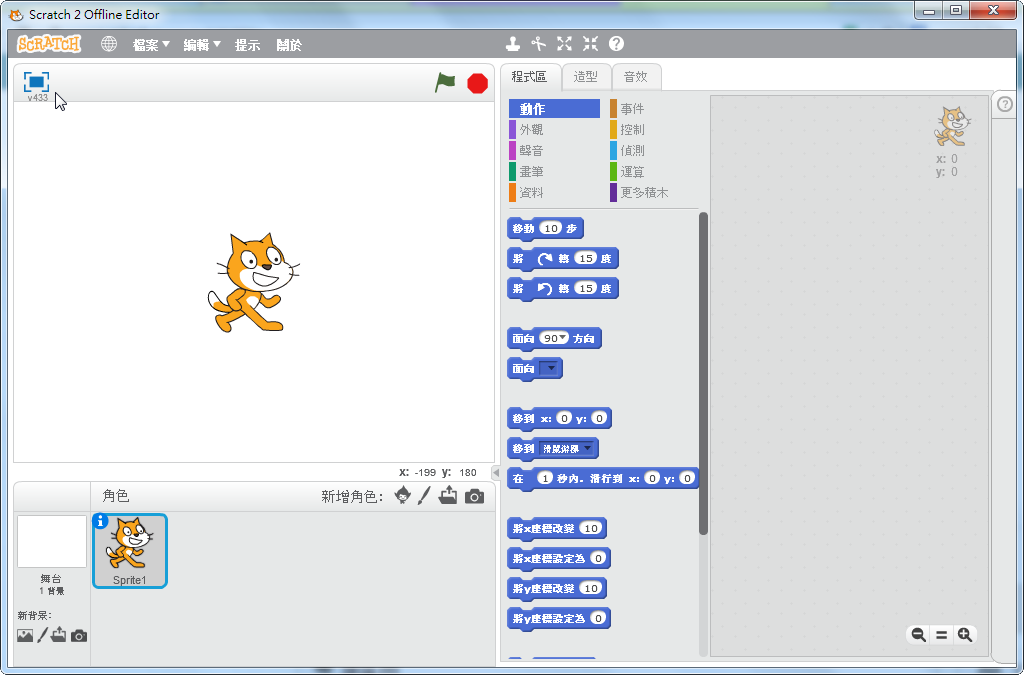Click the 10 steps field in 移動 block
The width and height of the screenshot is (1024, 675).
[551, 228]
